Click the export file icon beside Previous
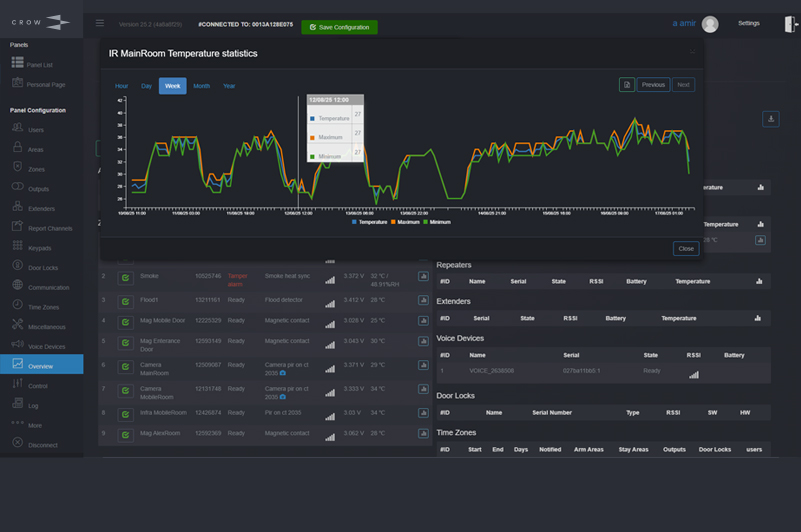The width and height of the screenshot is (801, 532). point(626,85)
